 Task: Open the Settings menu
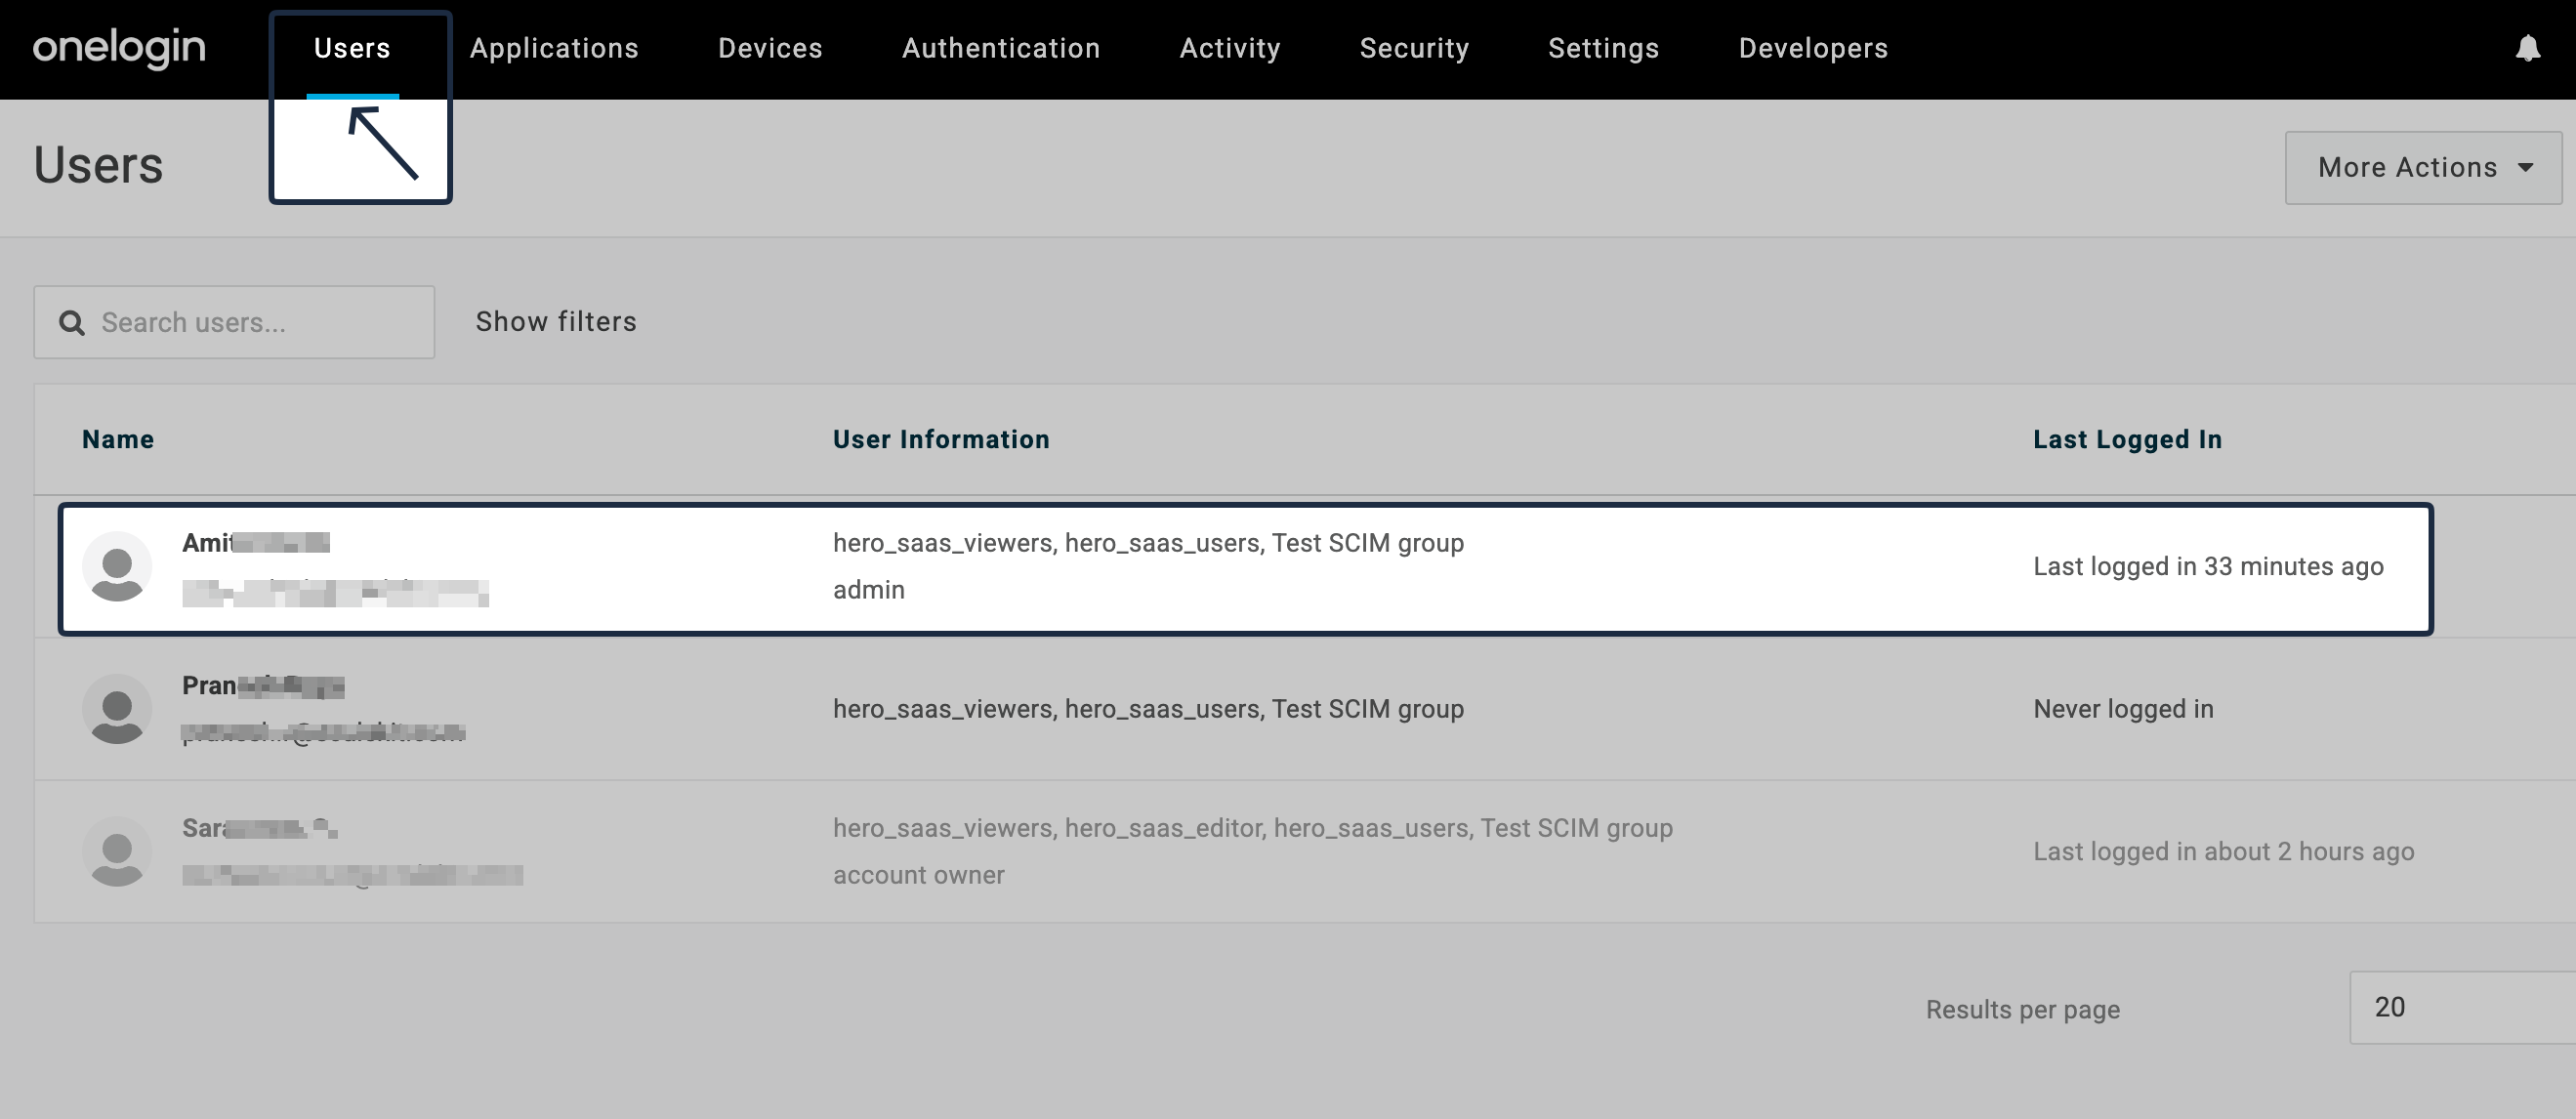pyautogui.click(x=1603, y=48)
